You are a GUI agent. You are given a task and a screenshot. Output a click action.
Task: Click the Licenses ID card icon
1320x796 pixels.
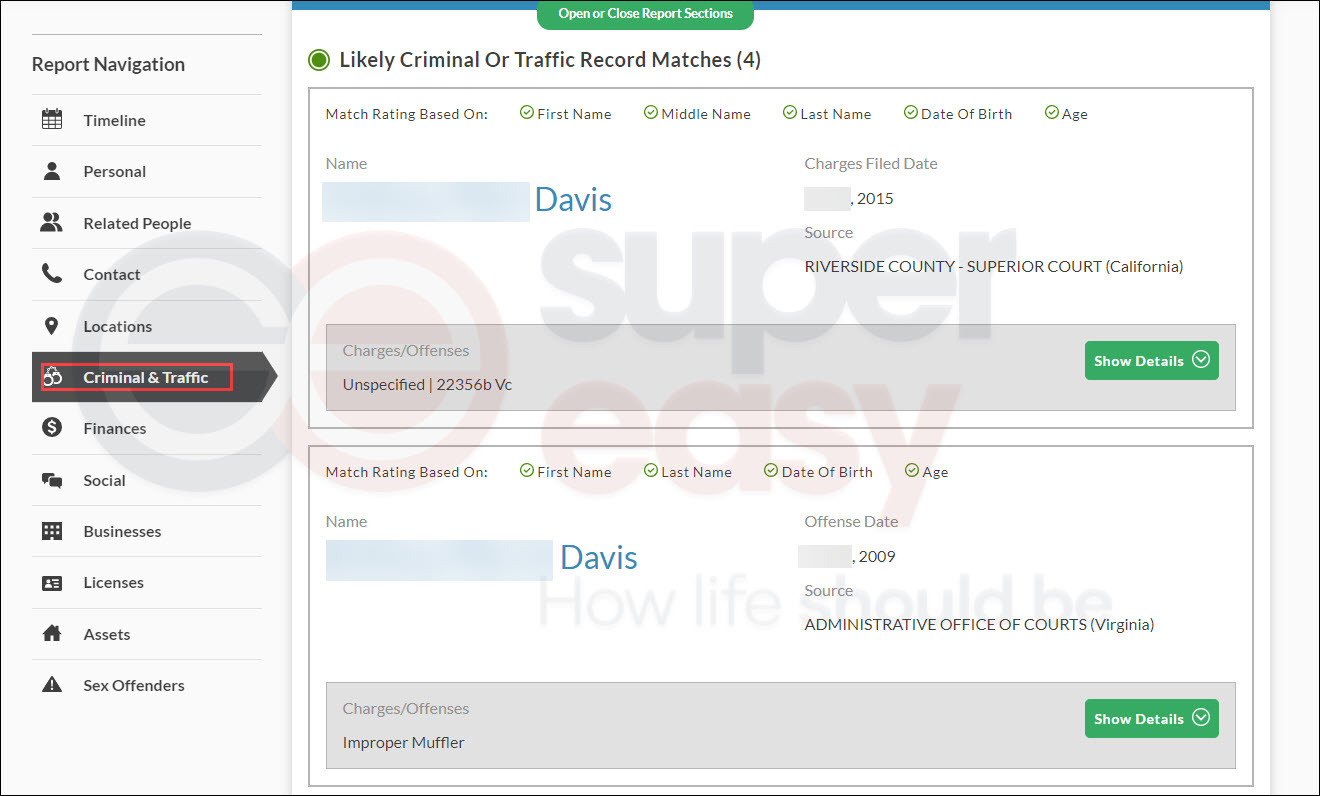[52, 583]
